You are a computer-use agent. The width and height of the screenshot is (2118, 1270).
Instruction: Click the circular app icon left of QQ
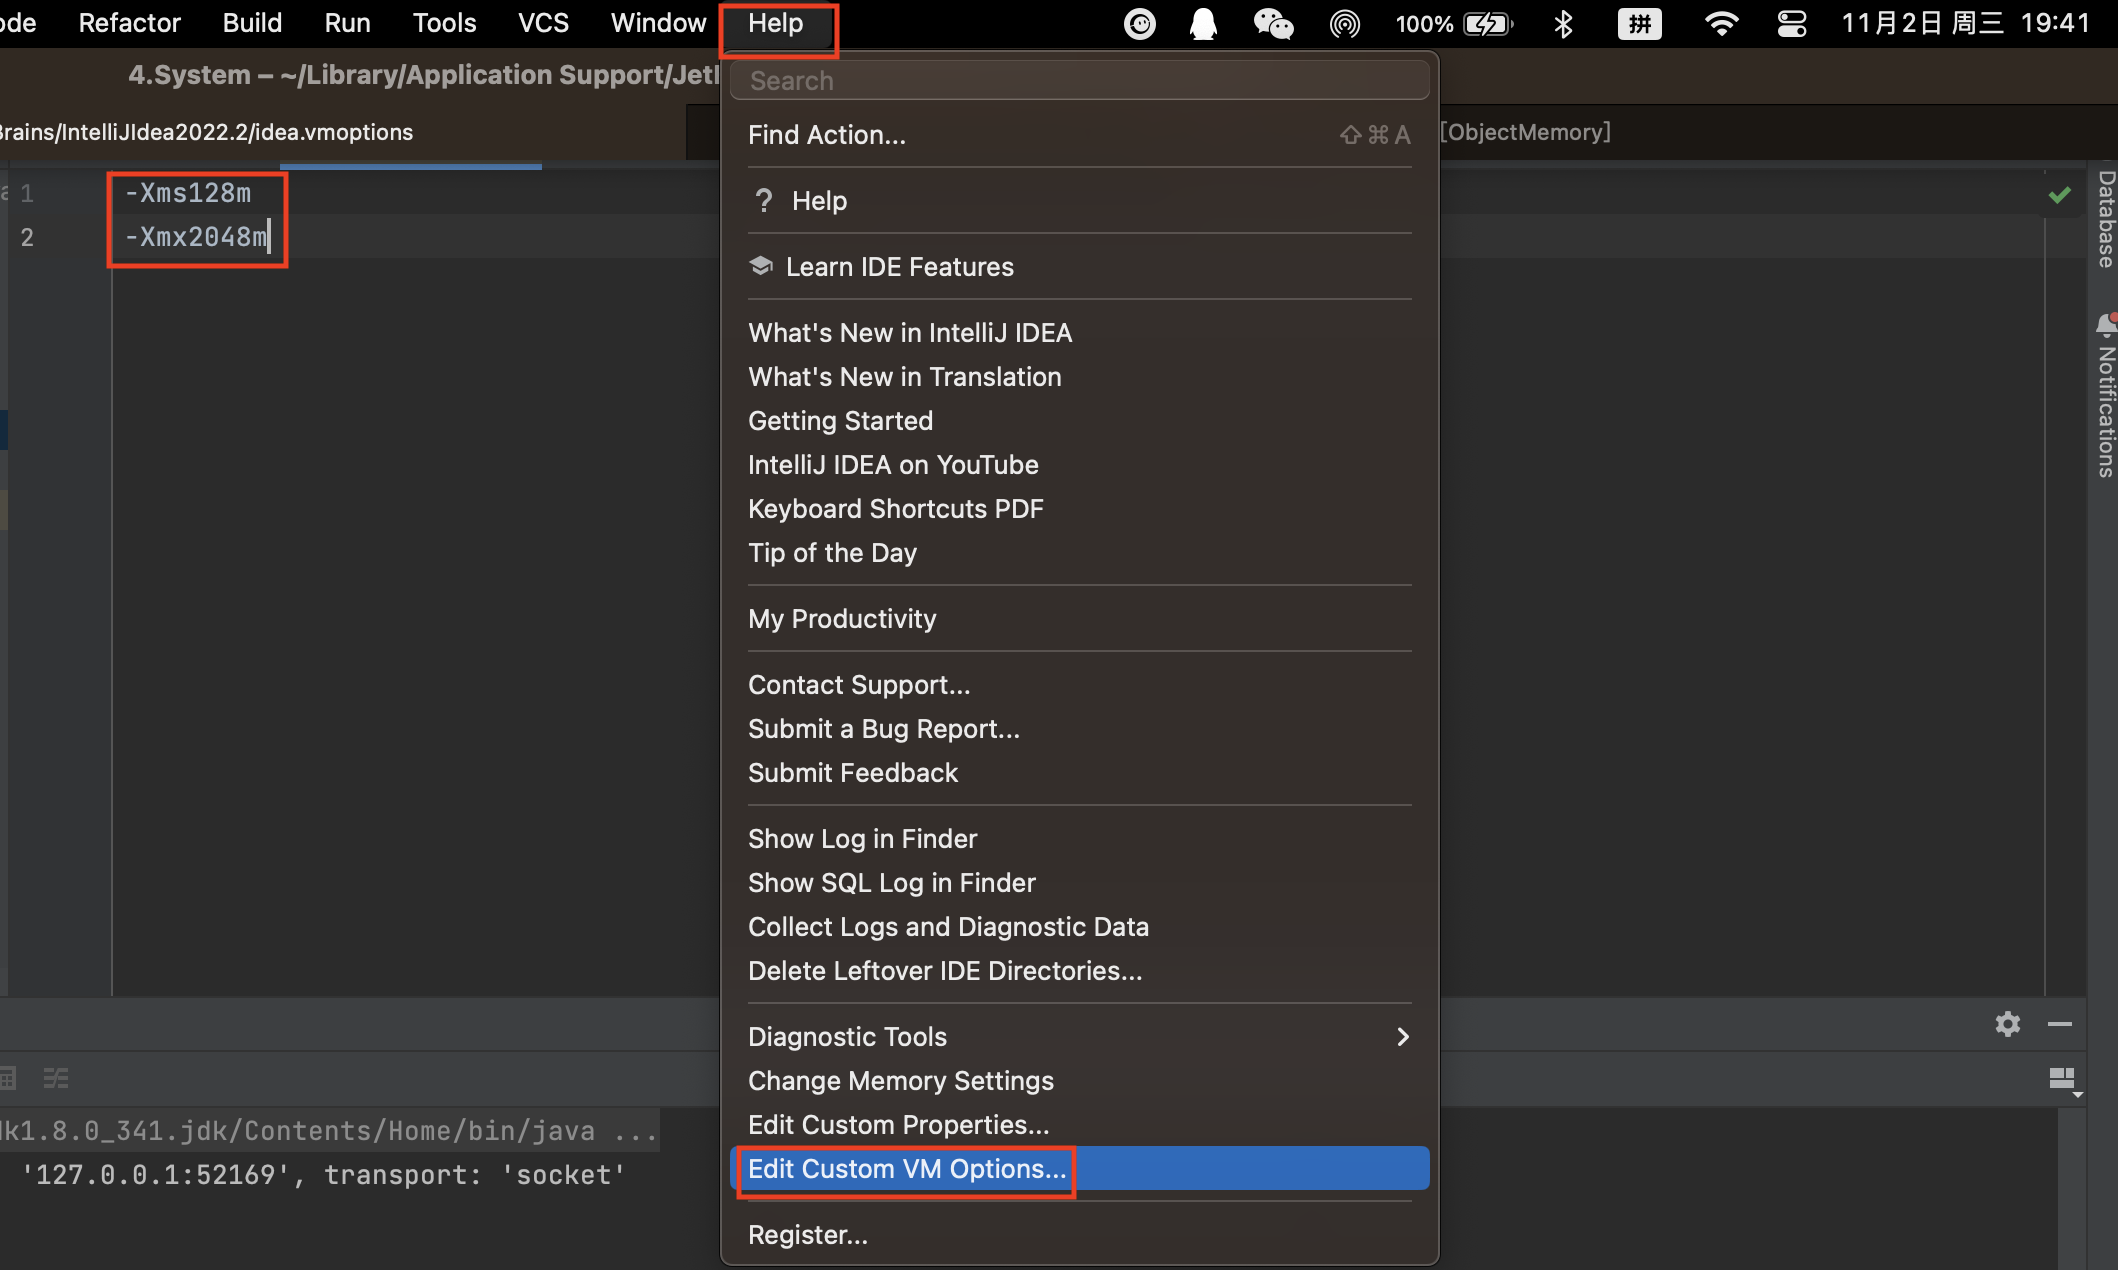click(1139, 23)
